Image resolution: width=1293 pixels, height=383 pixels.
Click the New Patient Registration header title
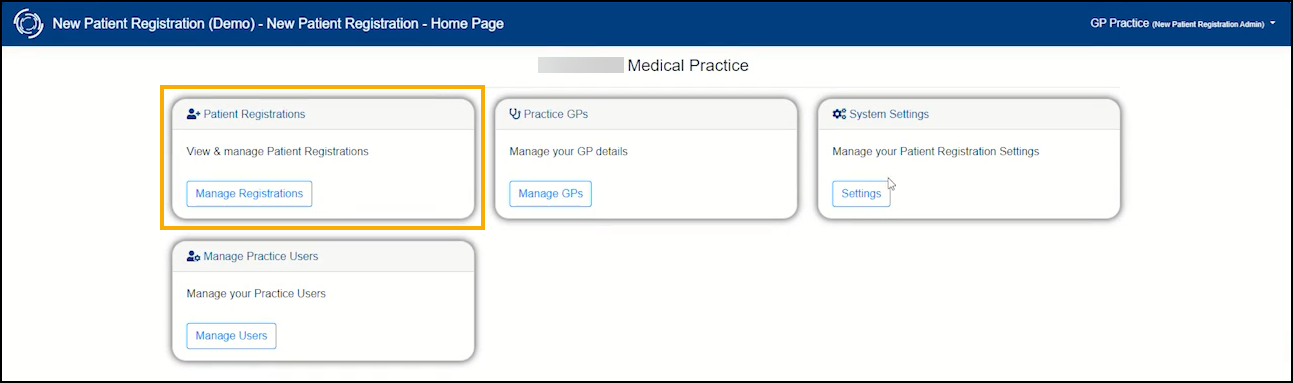278,23
